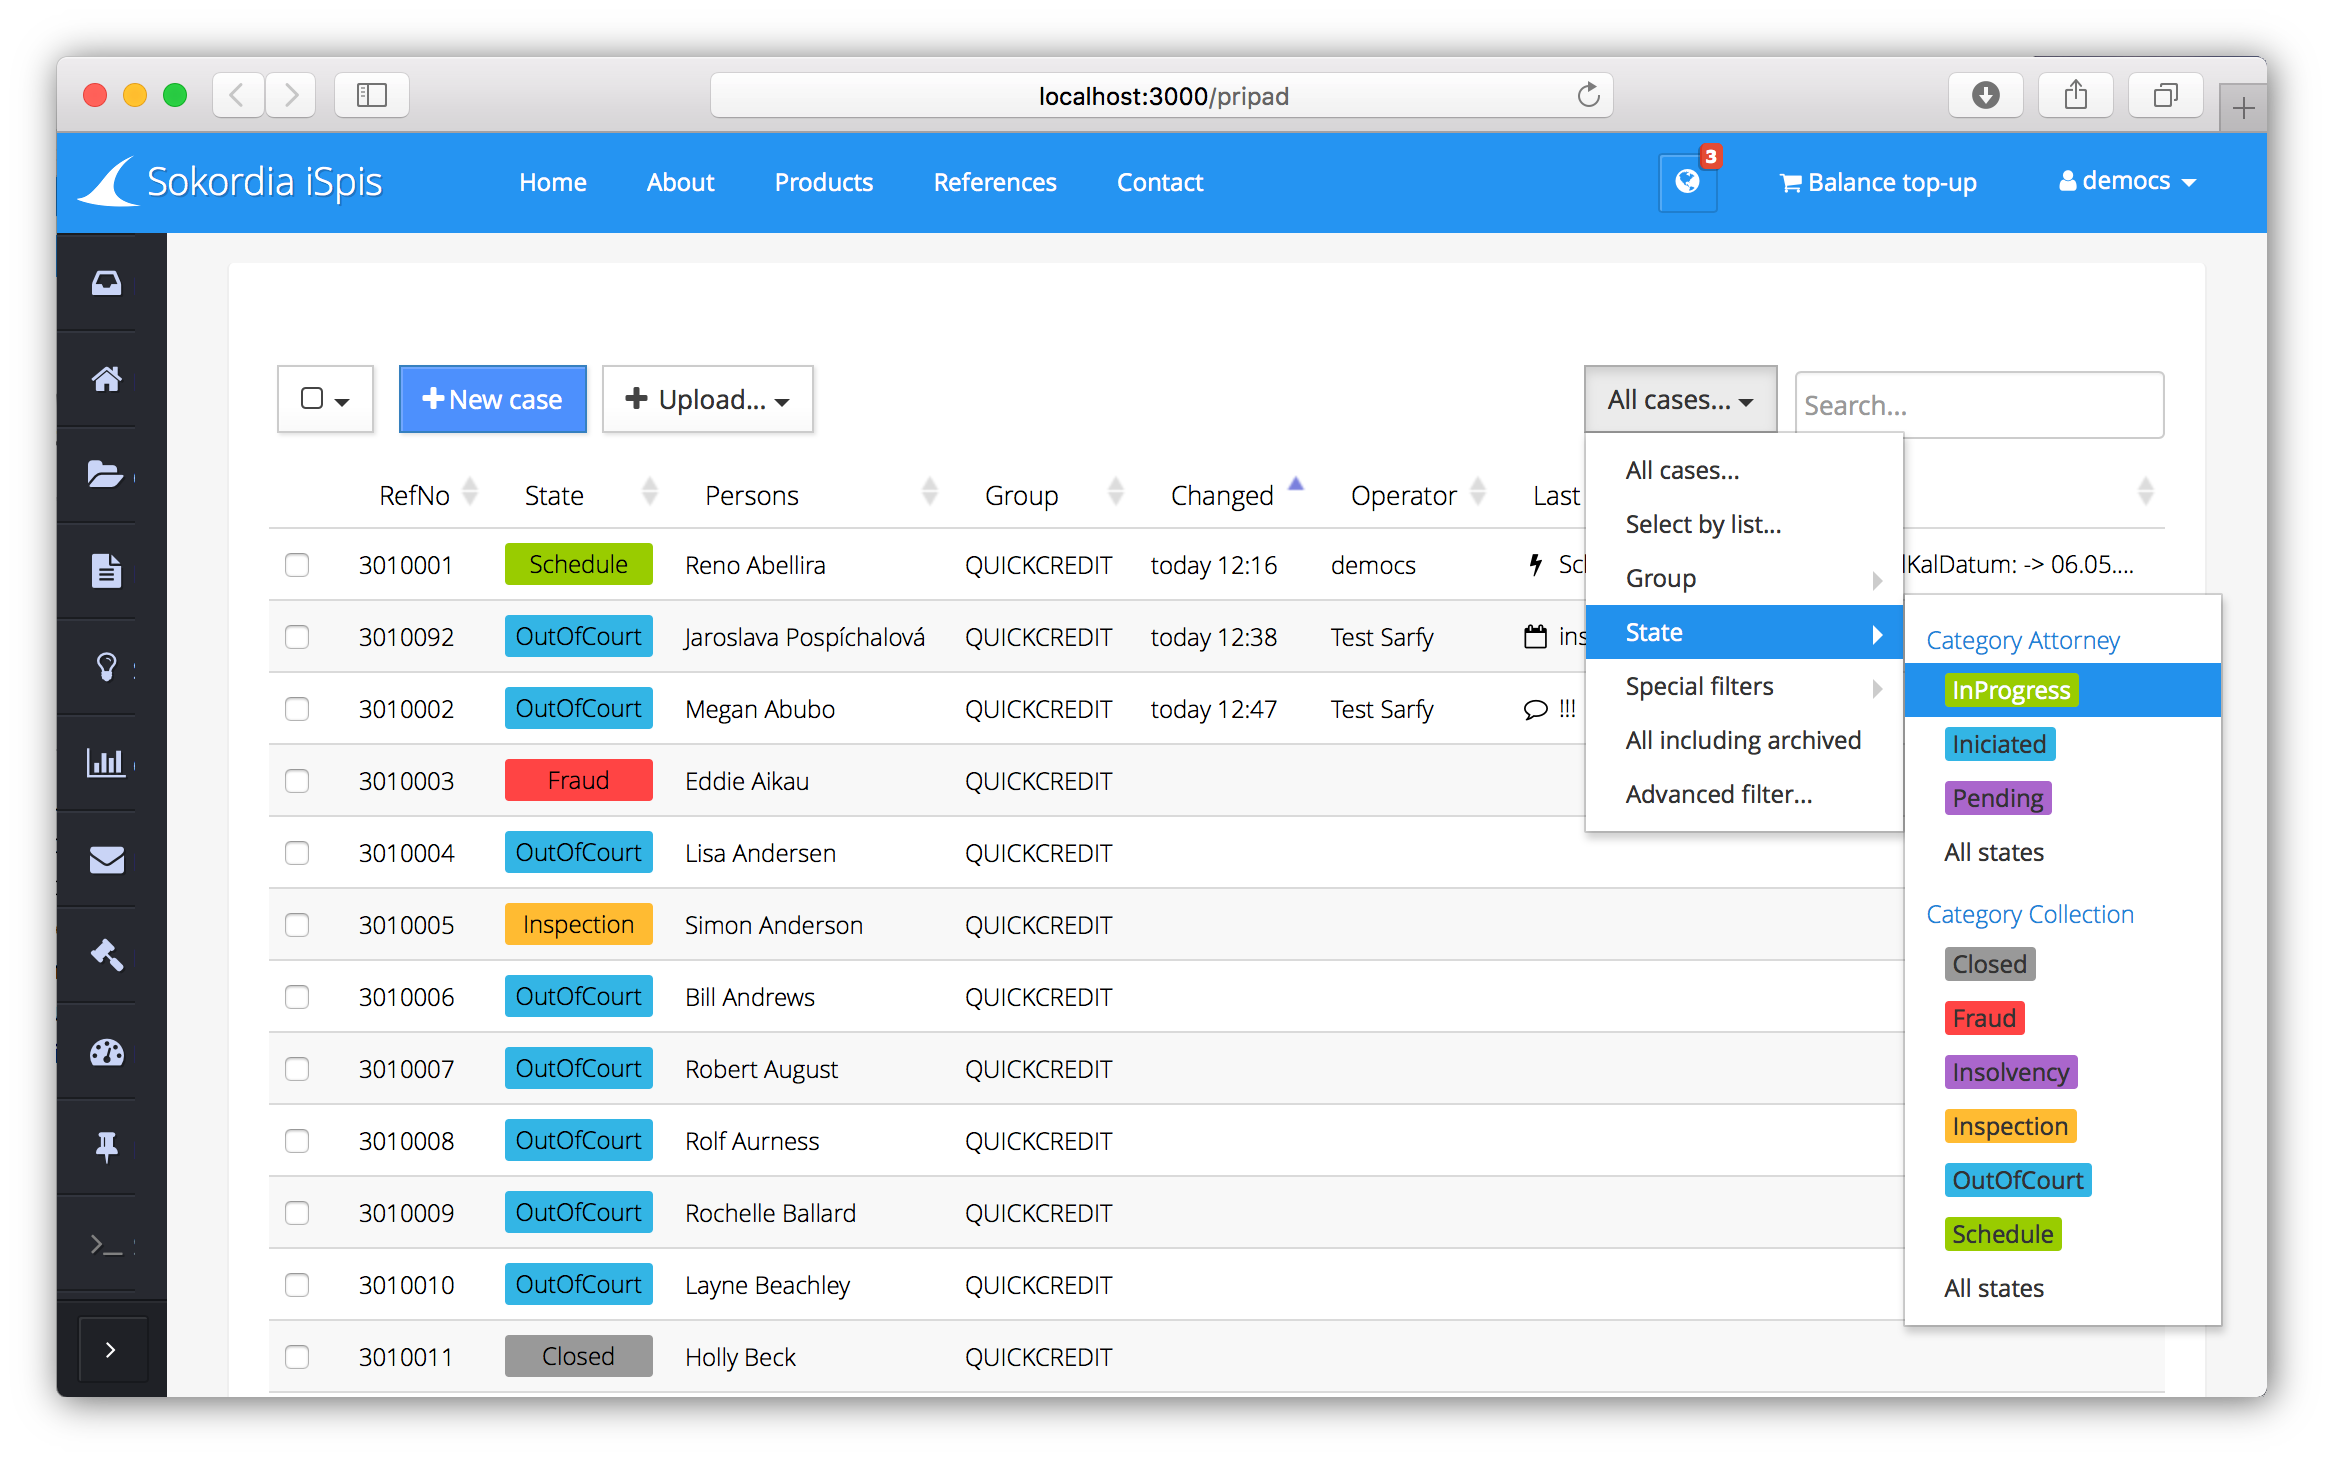This screenshot has width=2331, height=1461.
Task: Open the lightbulb sidebar icon
Action: [x=107, y=666]
